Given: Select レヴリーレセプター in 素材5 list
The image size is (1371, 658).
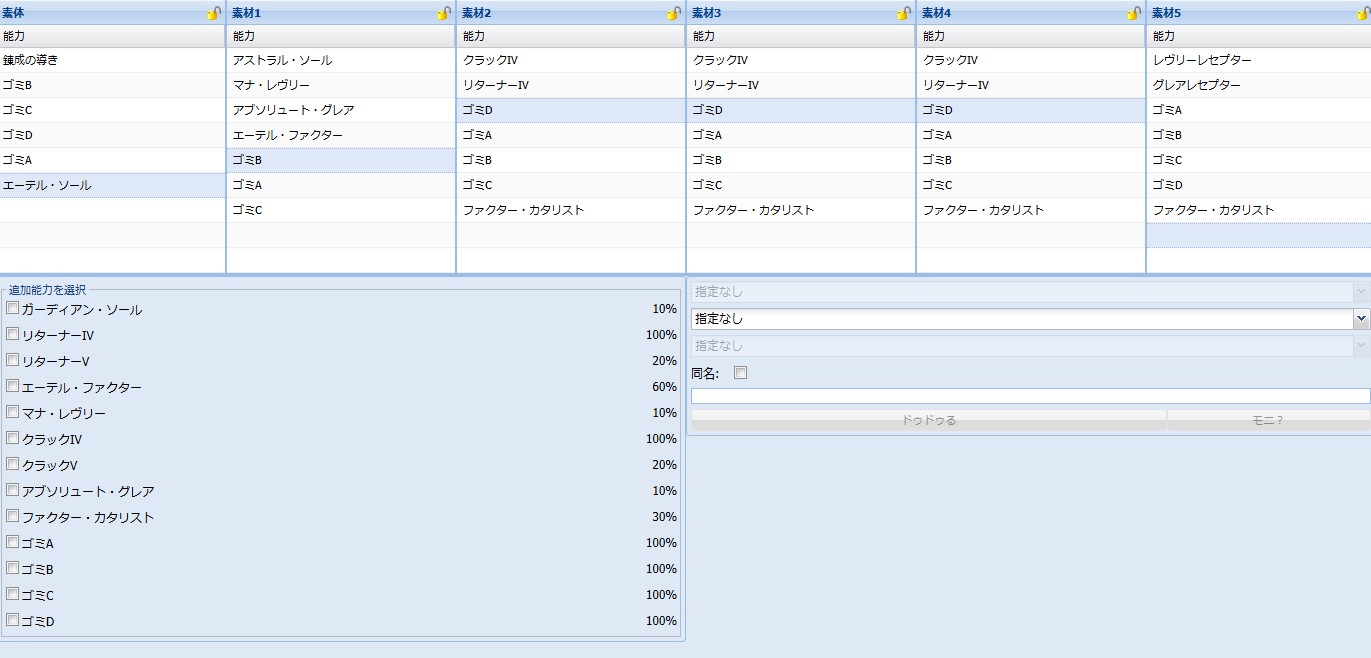Looking at the screenshot, I should [1258, 60].
